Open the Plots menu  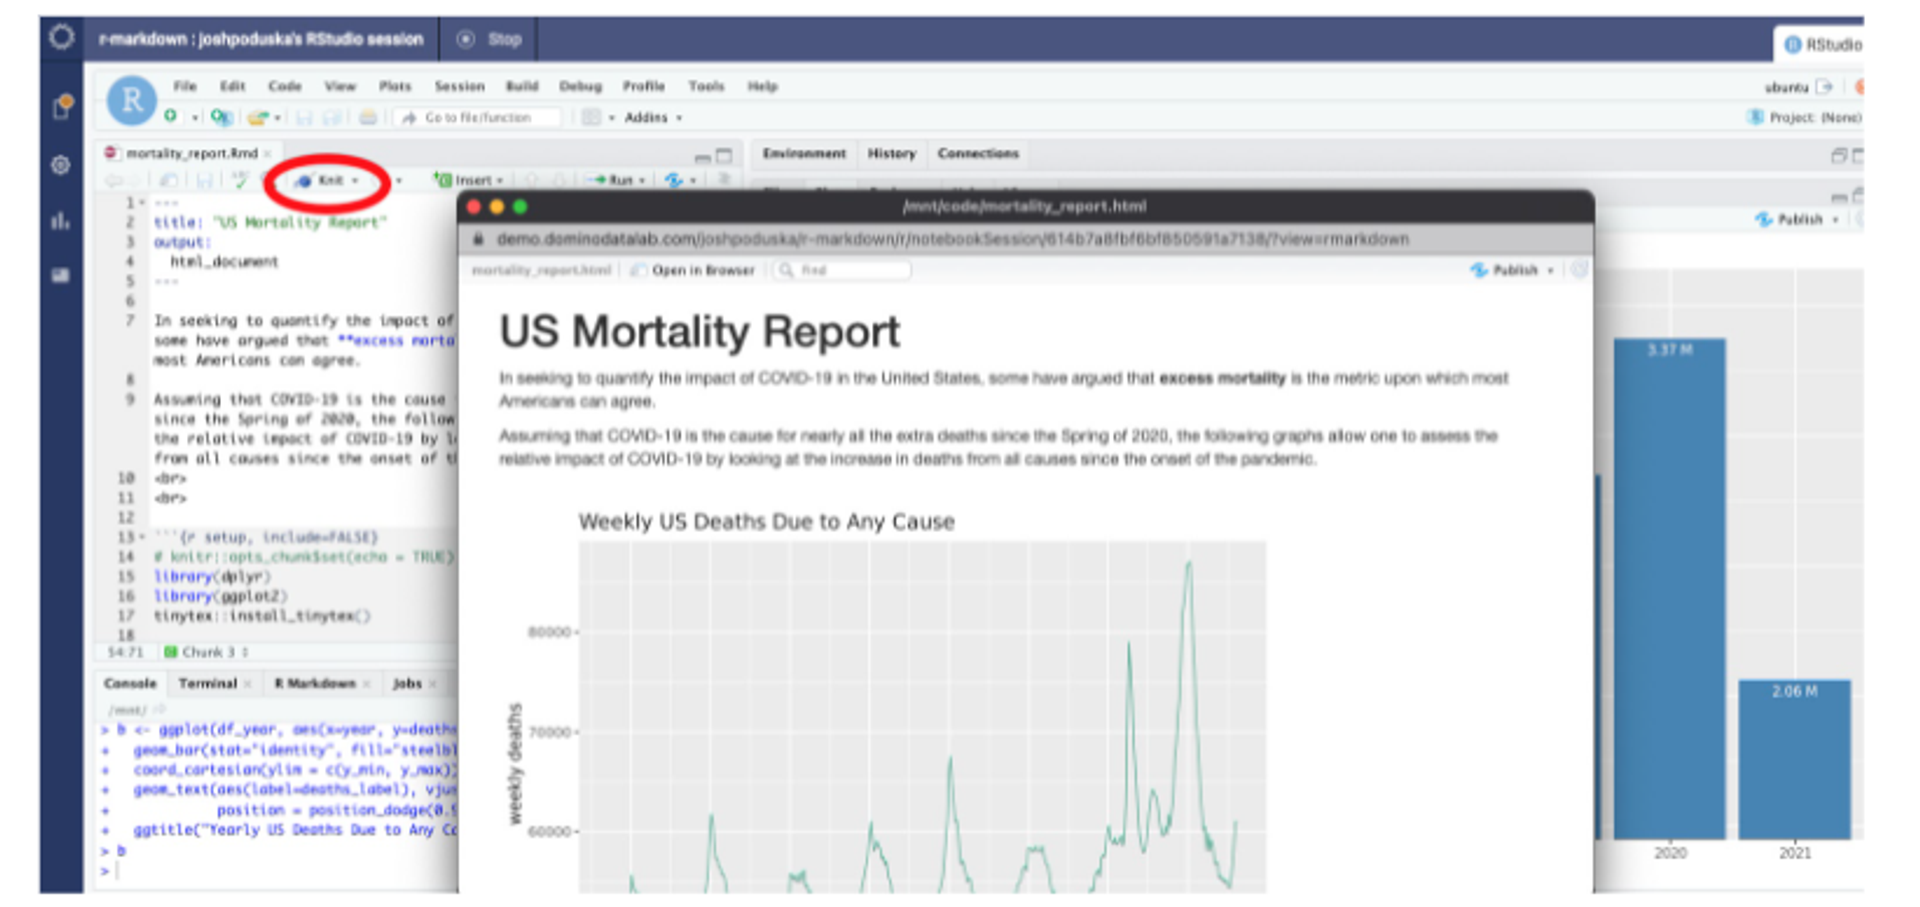[x=395, y=86]
